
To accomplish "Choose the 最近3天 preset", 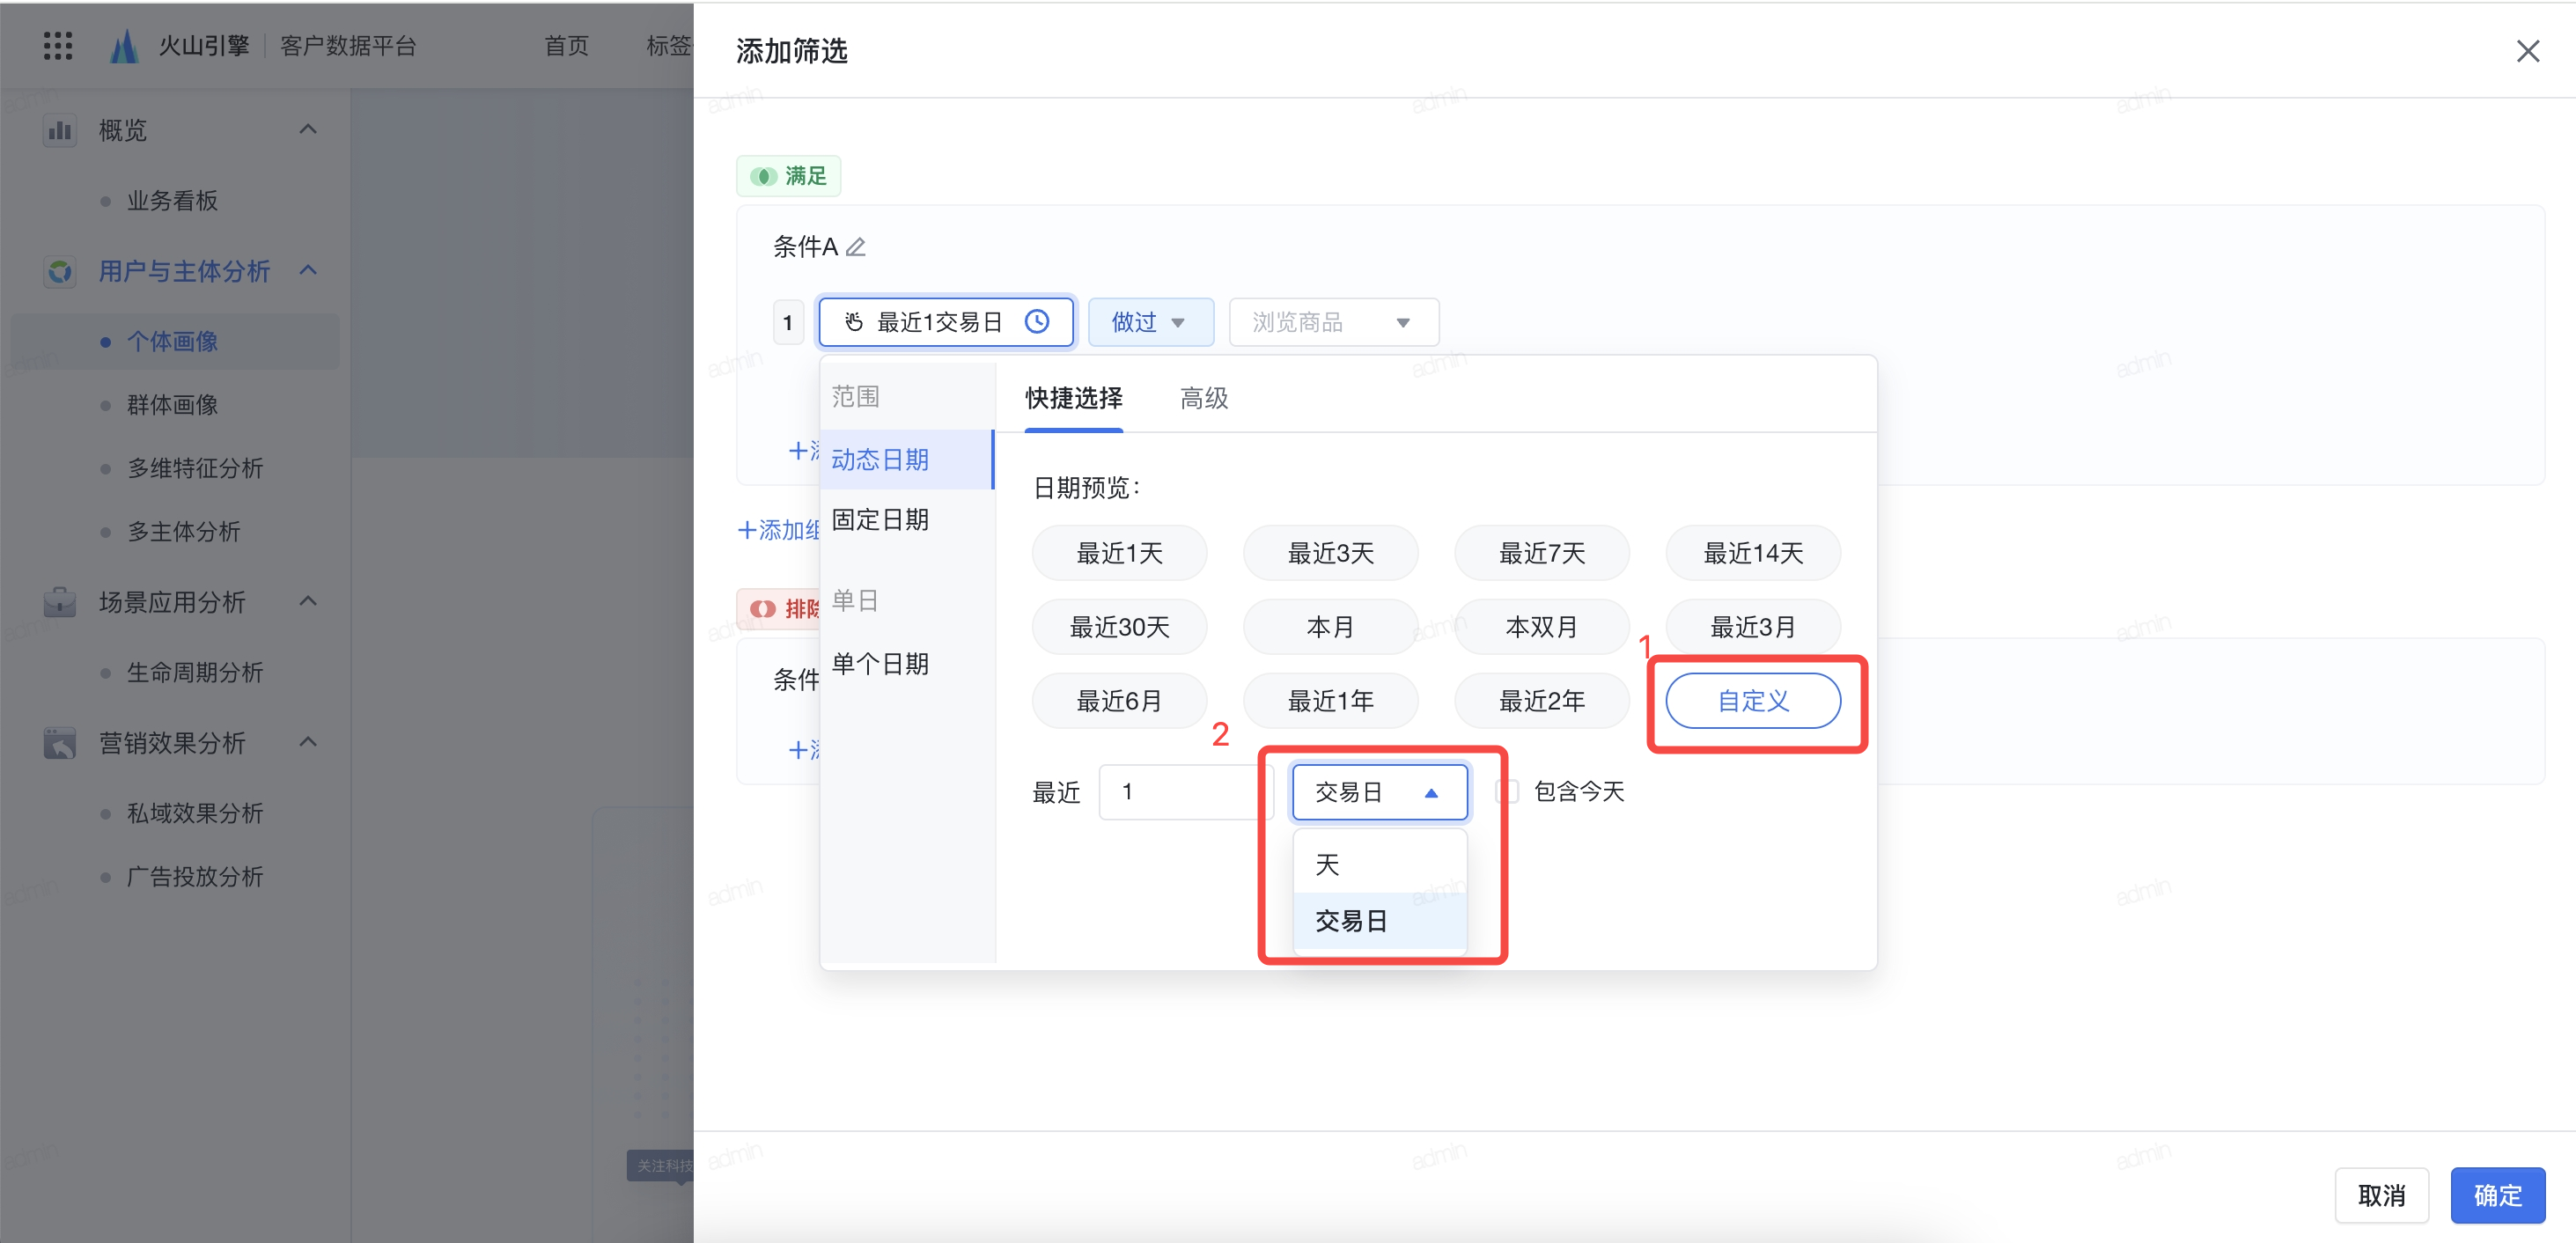I will coord(1330,553).
